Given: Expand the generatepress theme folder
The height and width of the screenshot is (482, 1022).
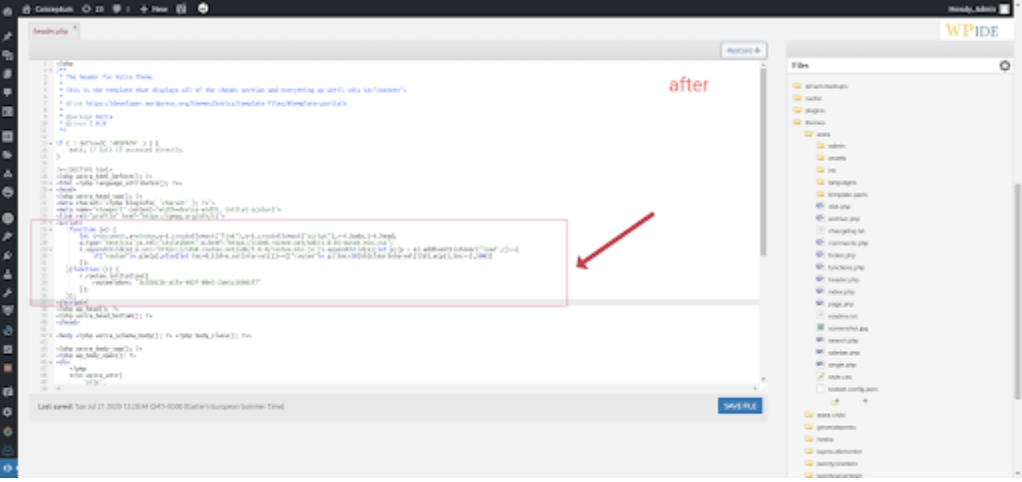Looking at the screenshot, I should (x=828, y=427).
